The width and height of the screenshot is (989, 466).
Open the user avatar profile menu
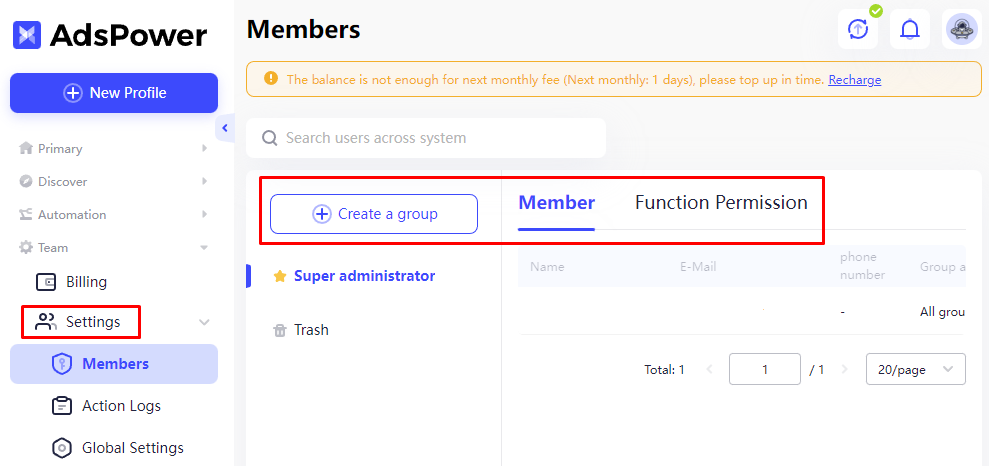pos(961,29)
